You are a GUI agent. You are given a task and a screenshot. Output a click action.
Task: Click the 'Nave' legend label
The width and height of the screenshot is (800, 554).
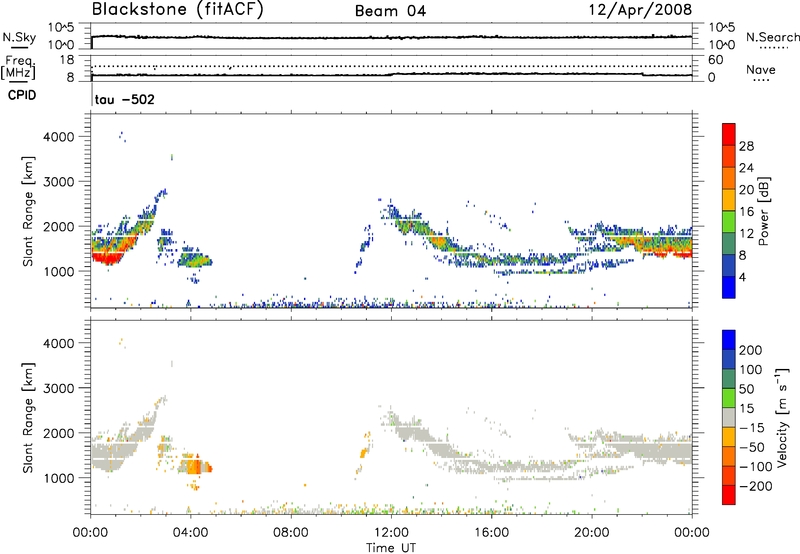tap(761, 69)
